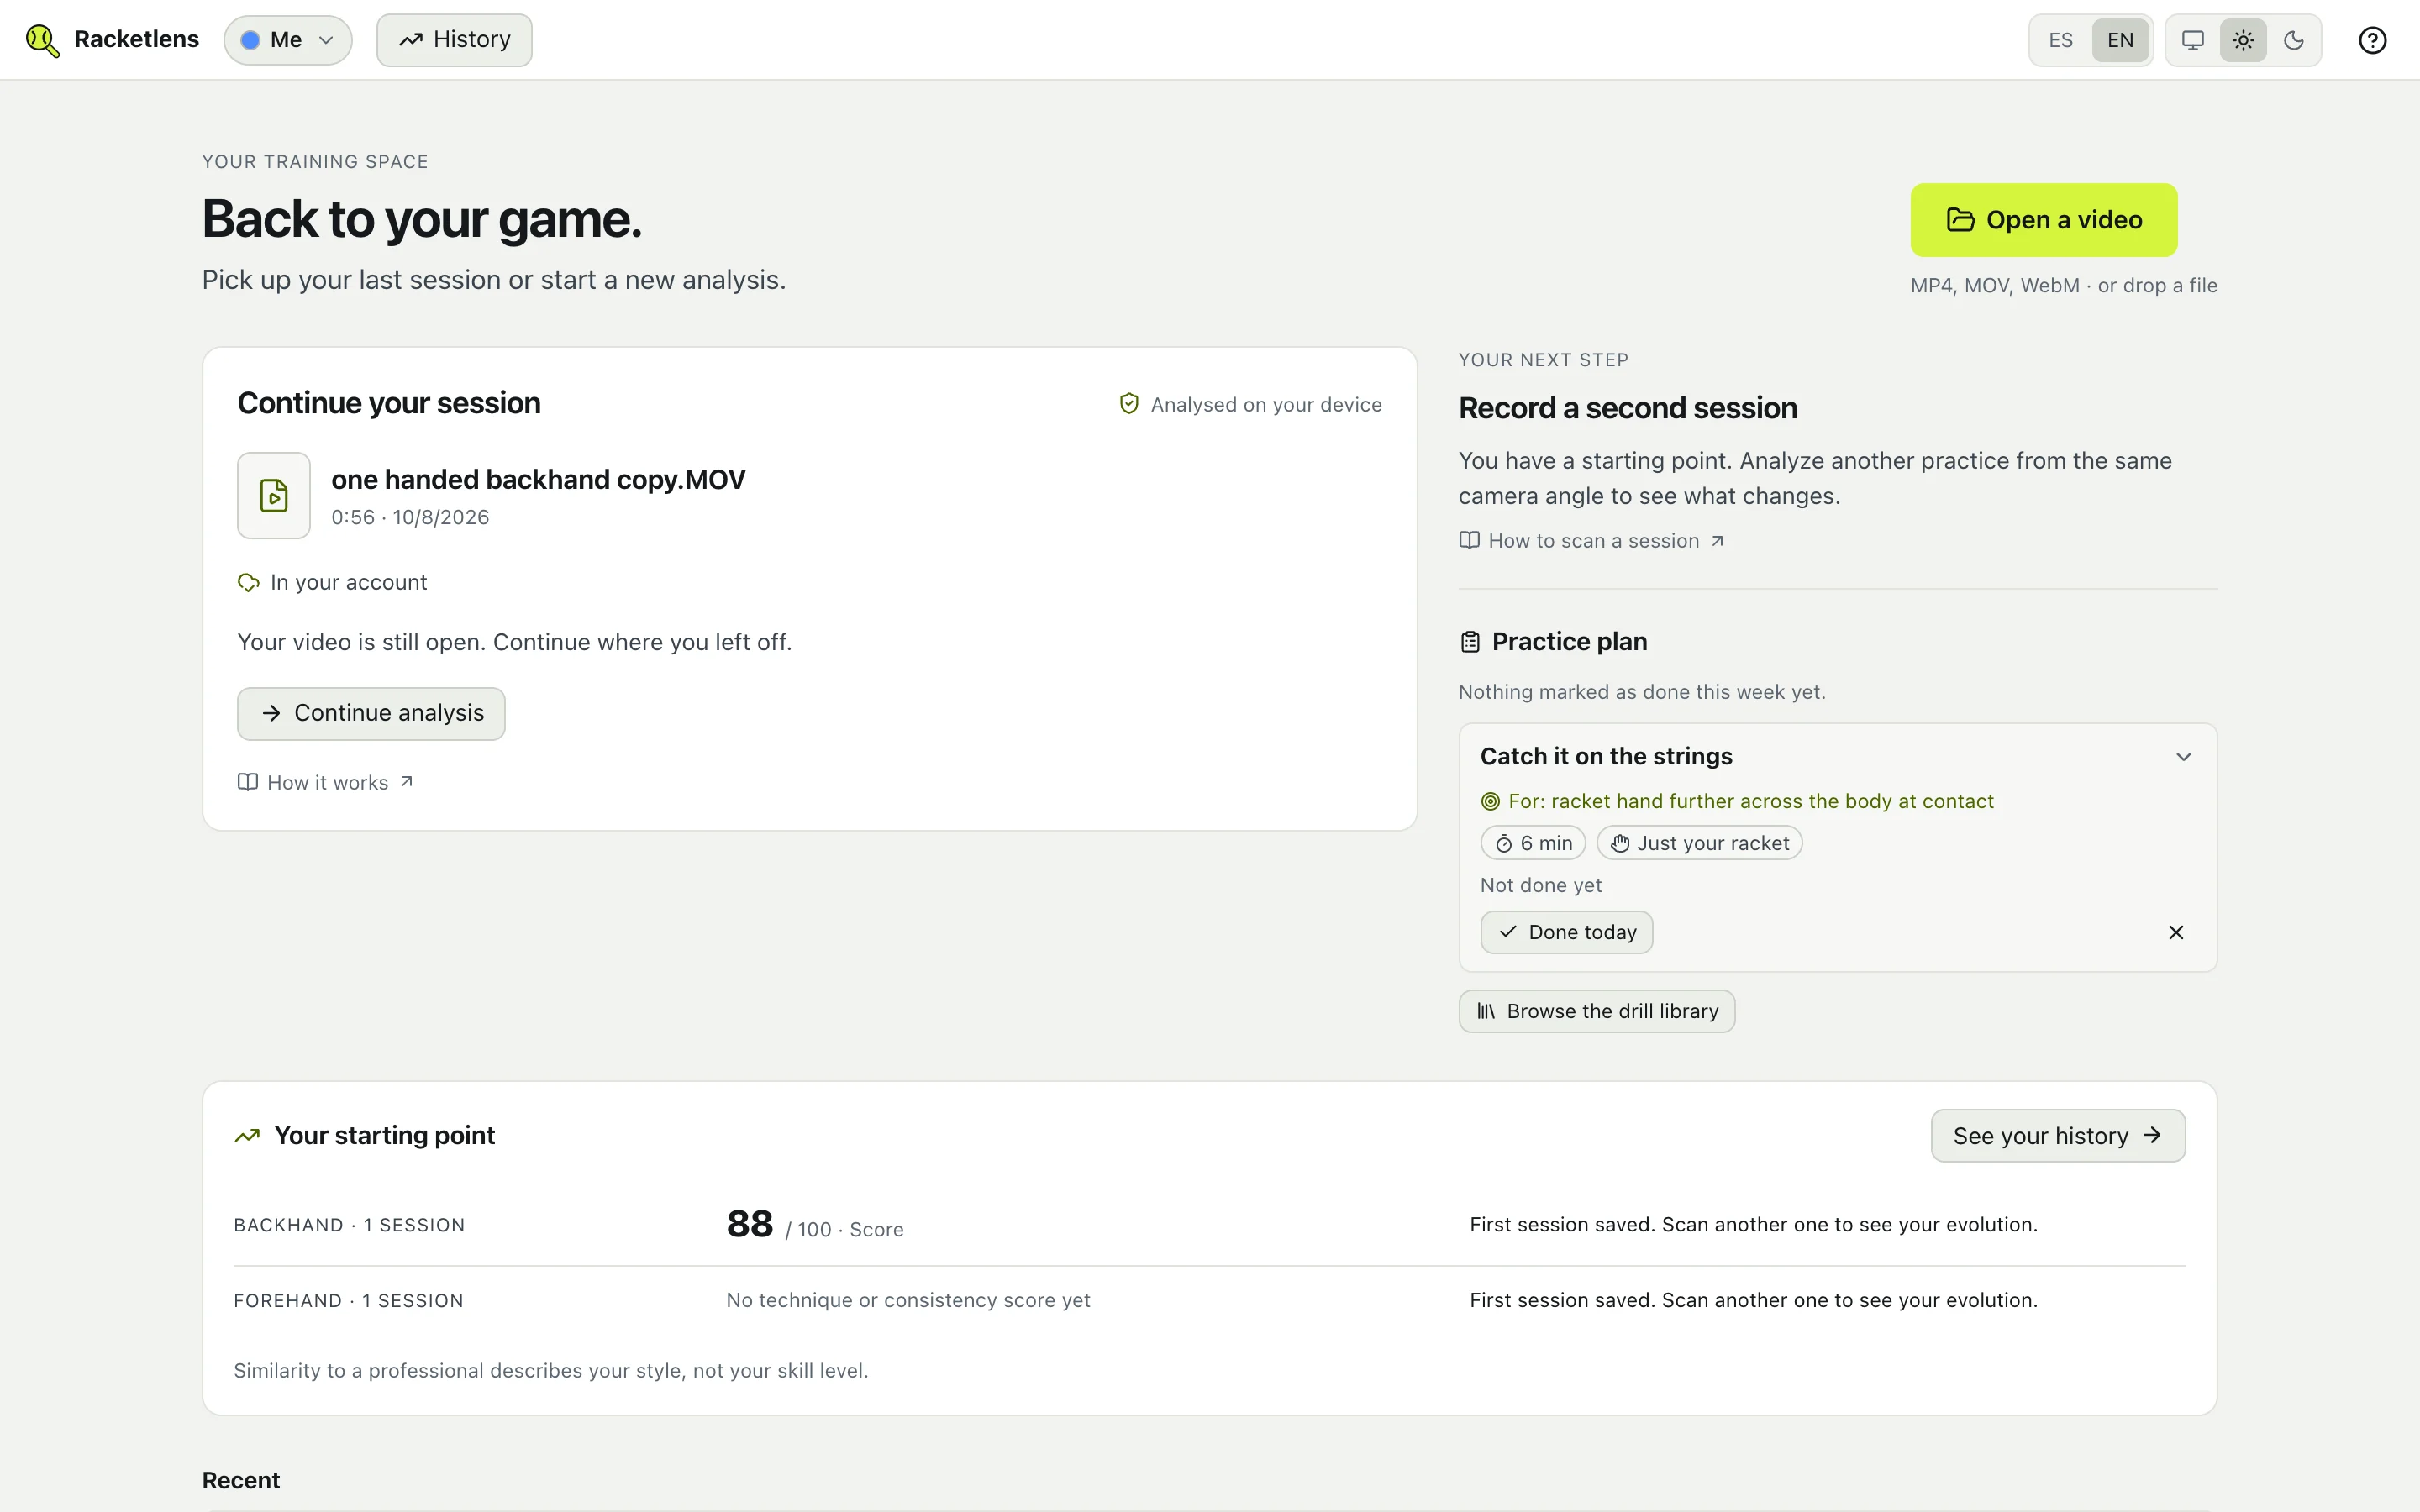Open the help question-mark icon
Viewport: 2420px width, 1512px height.
tap(2372, 40)
